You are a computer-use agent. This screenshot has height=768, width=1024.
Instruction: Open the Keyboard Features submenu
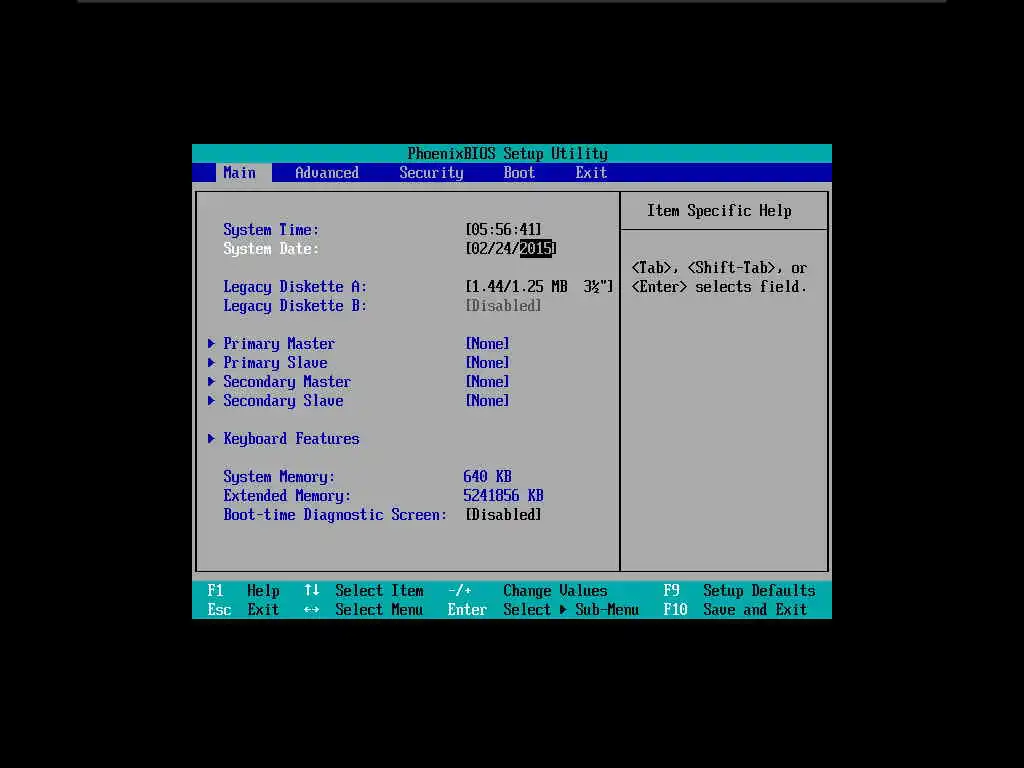291,439
